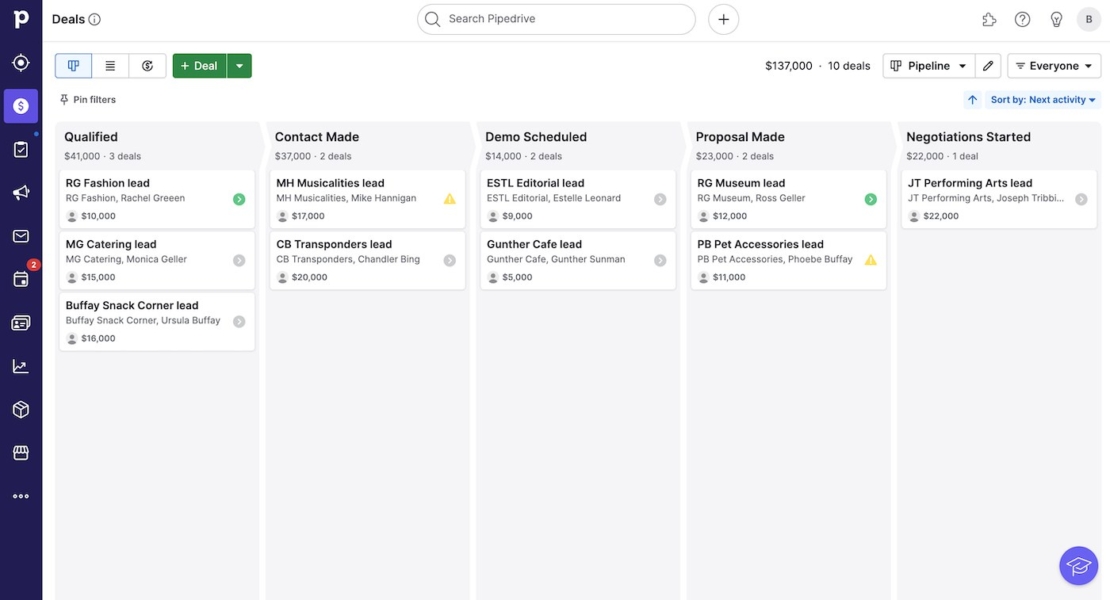Expand the three-dots More menu in sidebar
The width and height of the screenshot is (1110, 600).
click(x=20, y=495)
